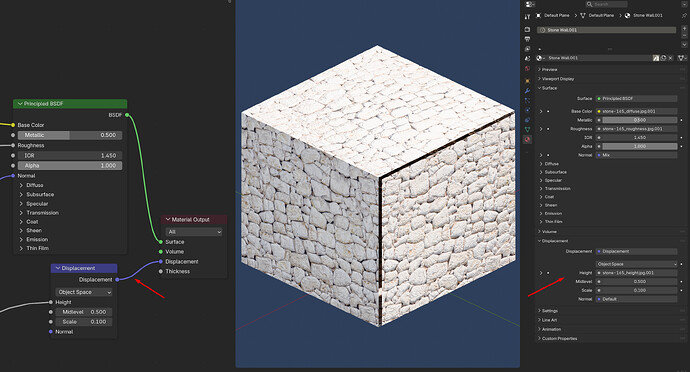Click the properties Search field
This screenshot has height=372, width=690.
[x=606, y=4]
